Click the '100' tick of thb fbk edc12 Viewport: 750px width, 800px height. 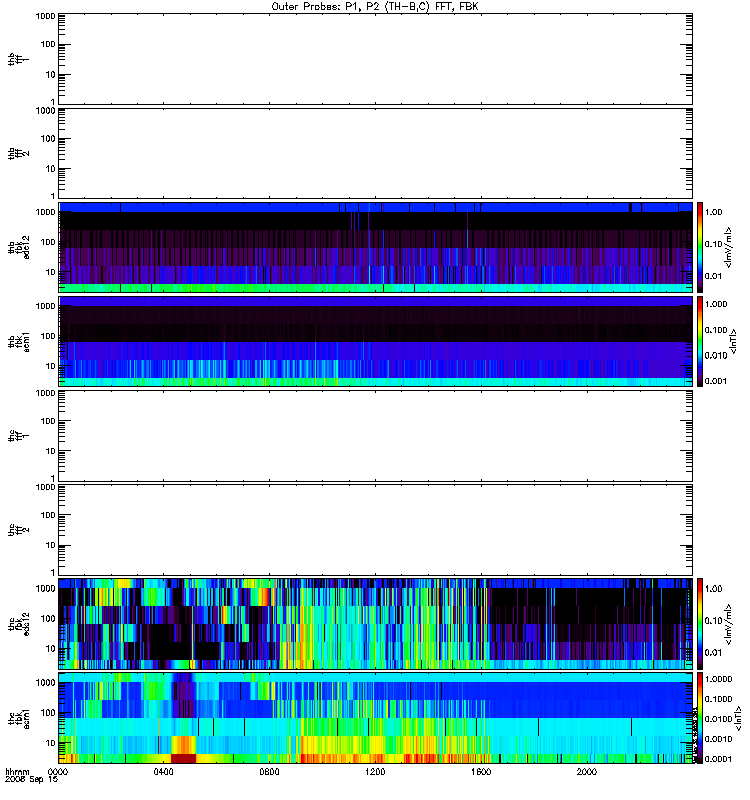click(x=48, y=242)
